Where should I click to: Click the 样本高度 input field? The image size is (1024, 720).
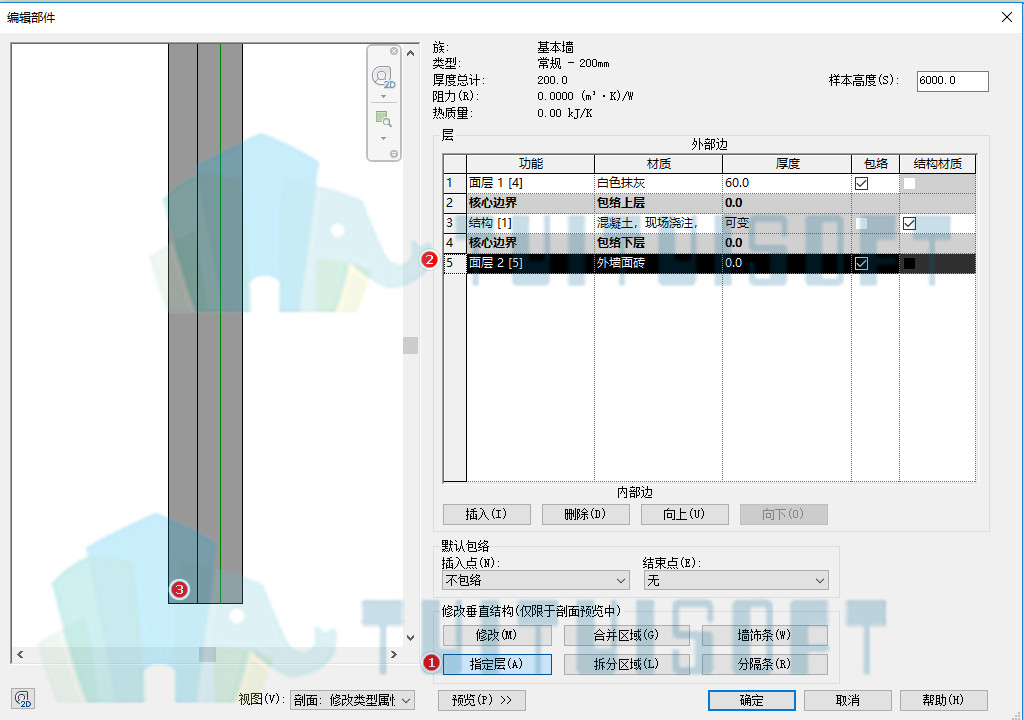click(x=953, y=81)
